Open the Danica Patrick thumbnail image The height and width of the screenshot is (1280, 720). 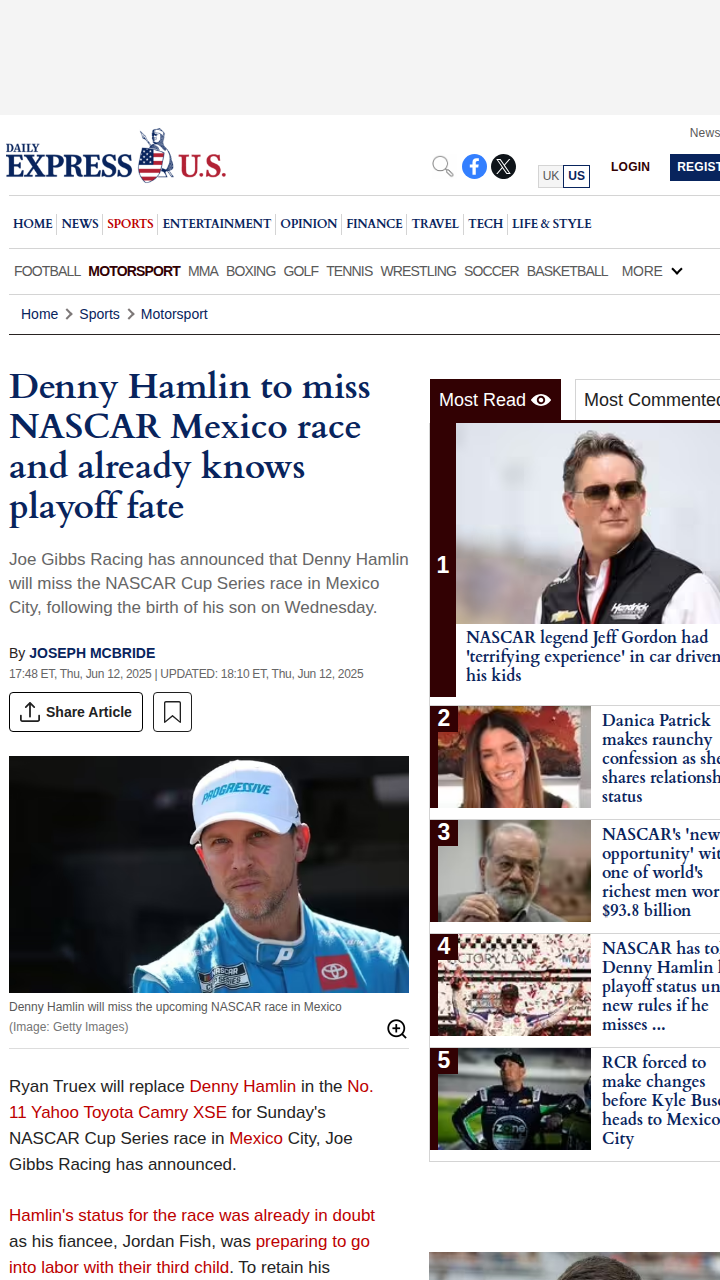pos(514,757)
